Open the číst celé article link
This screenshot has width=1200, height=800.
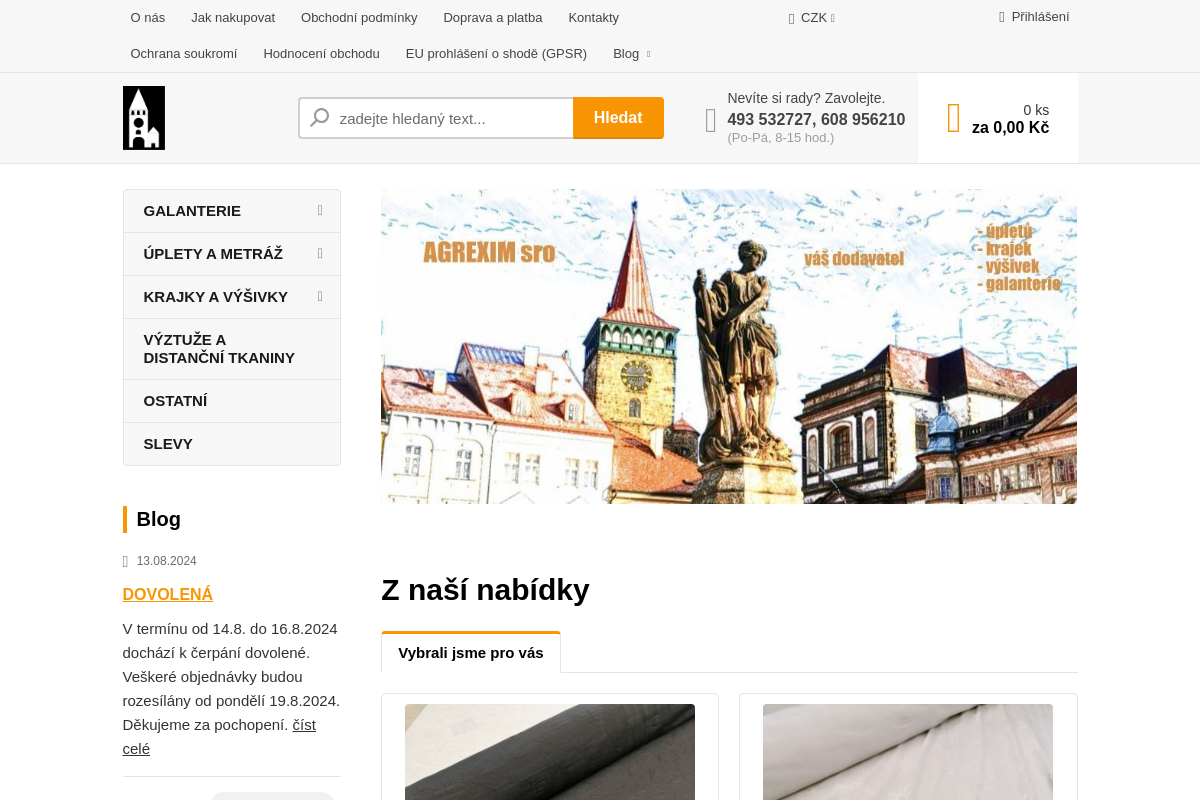(x=304, y=724)
